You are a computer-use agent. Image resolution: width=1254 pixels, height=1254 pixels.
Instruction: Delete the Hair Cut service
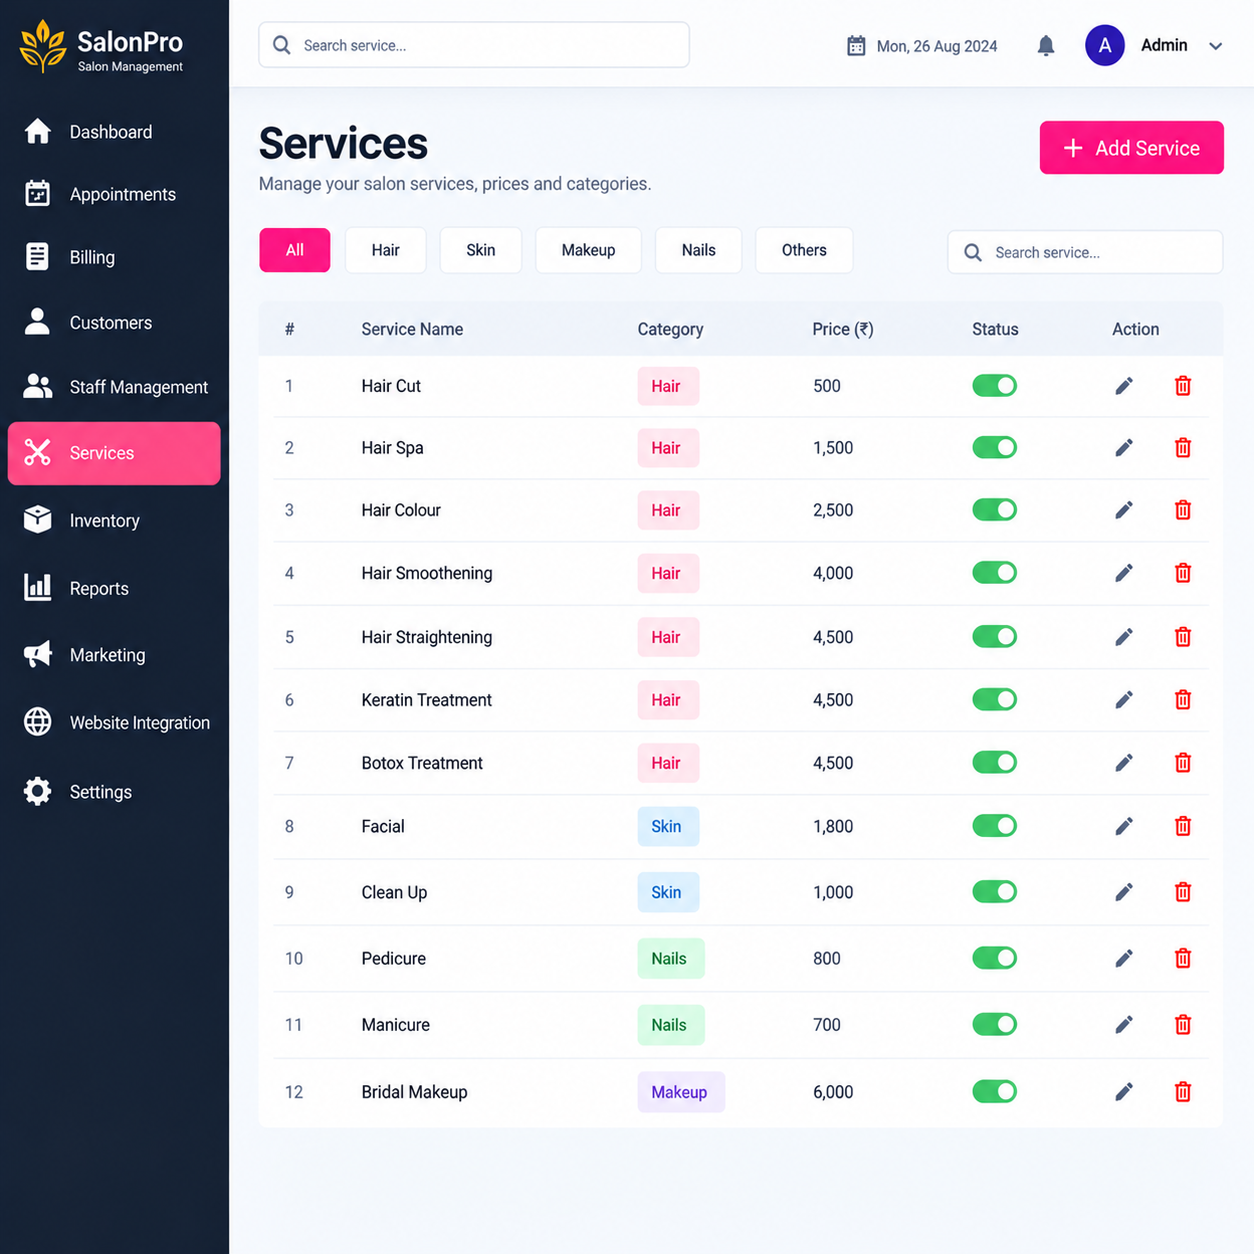click(x=1183, y=386)
